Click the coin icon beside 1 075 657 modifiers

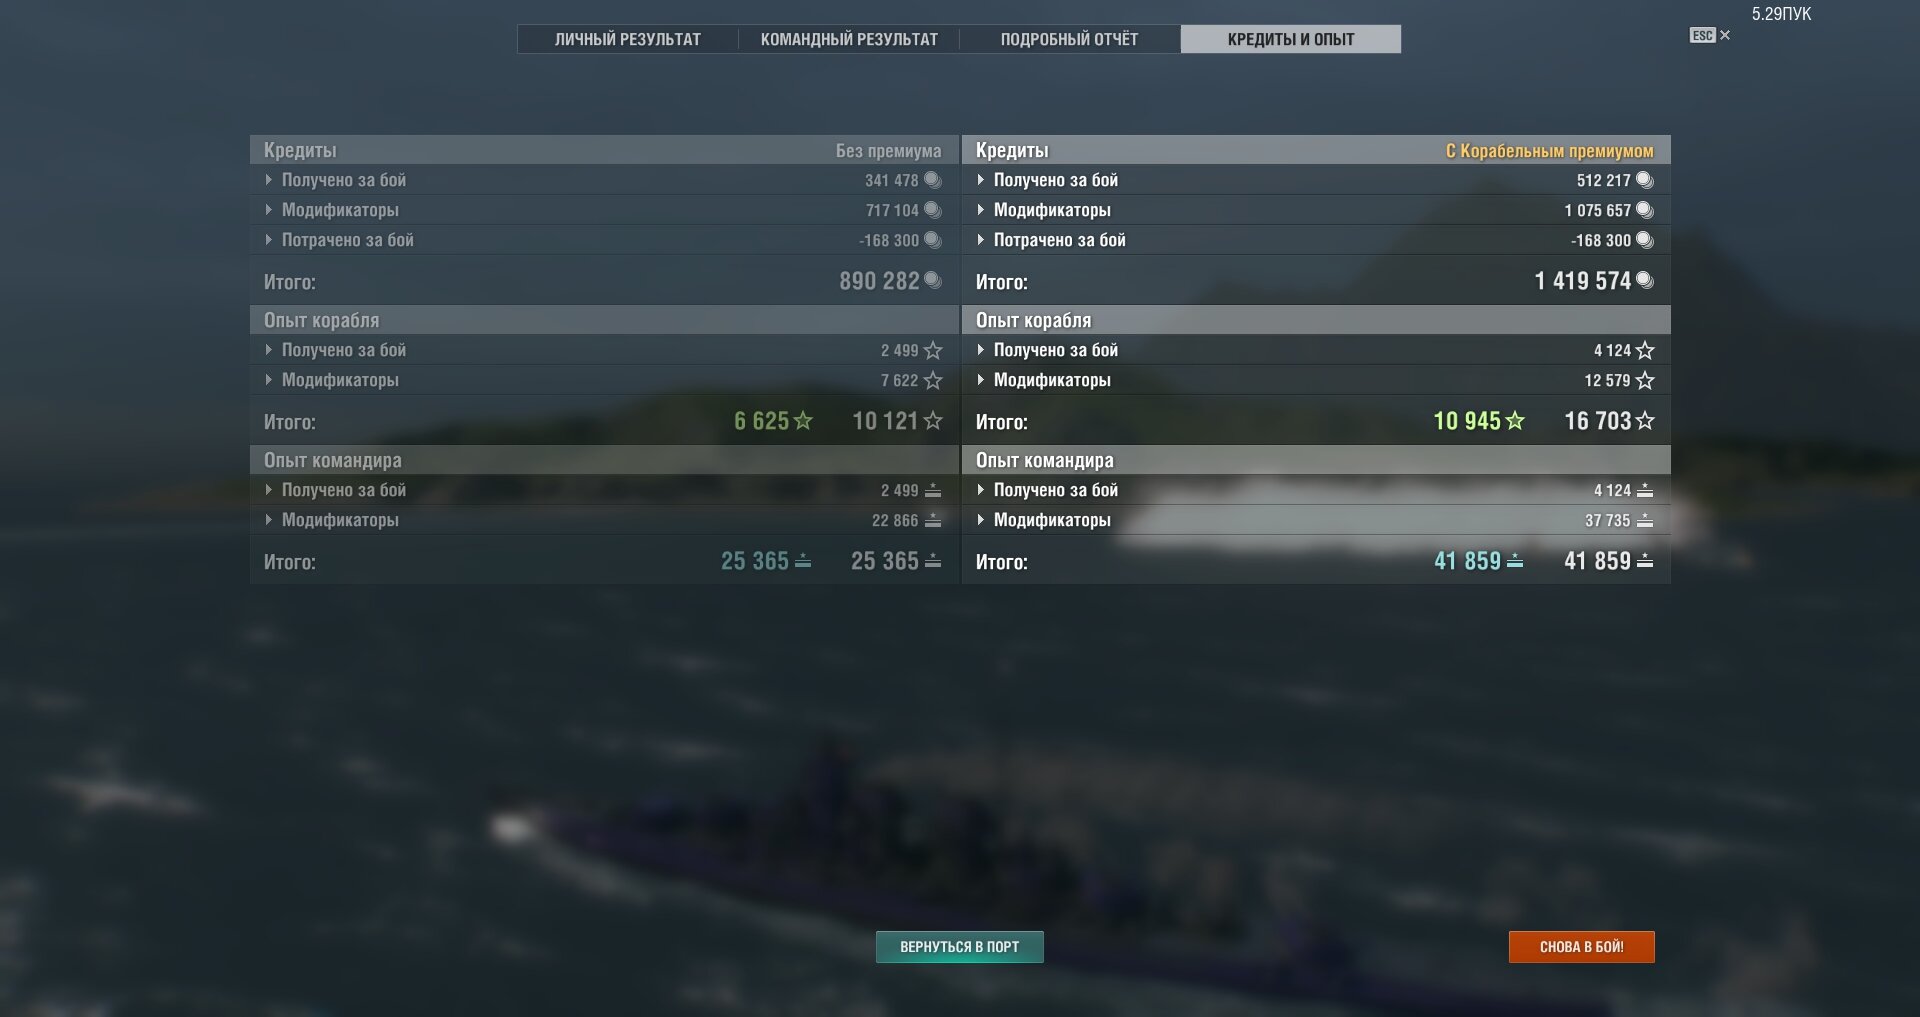(x=1645, y=210)
